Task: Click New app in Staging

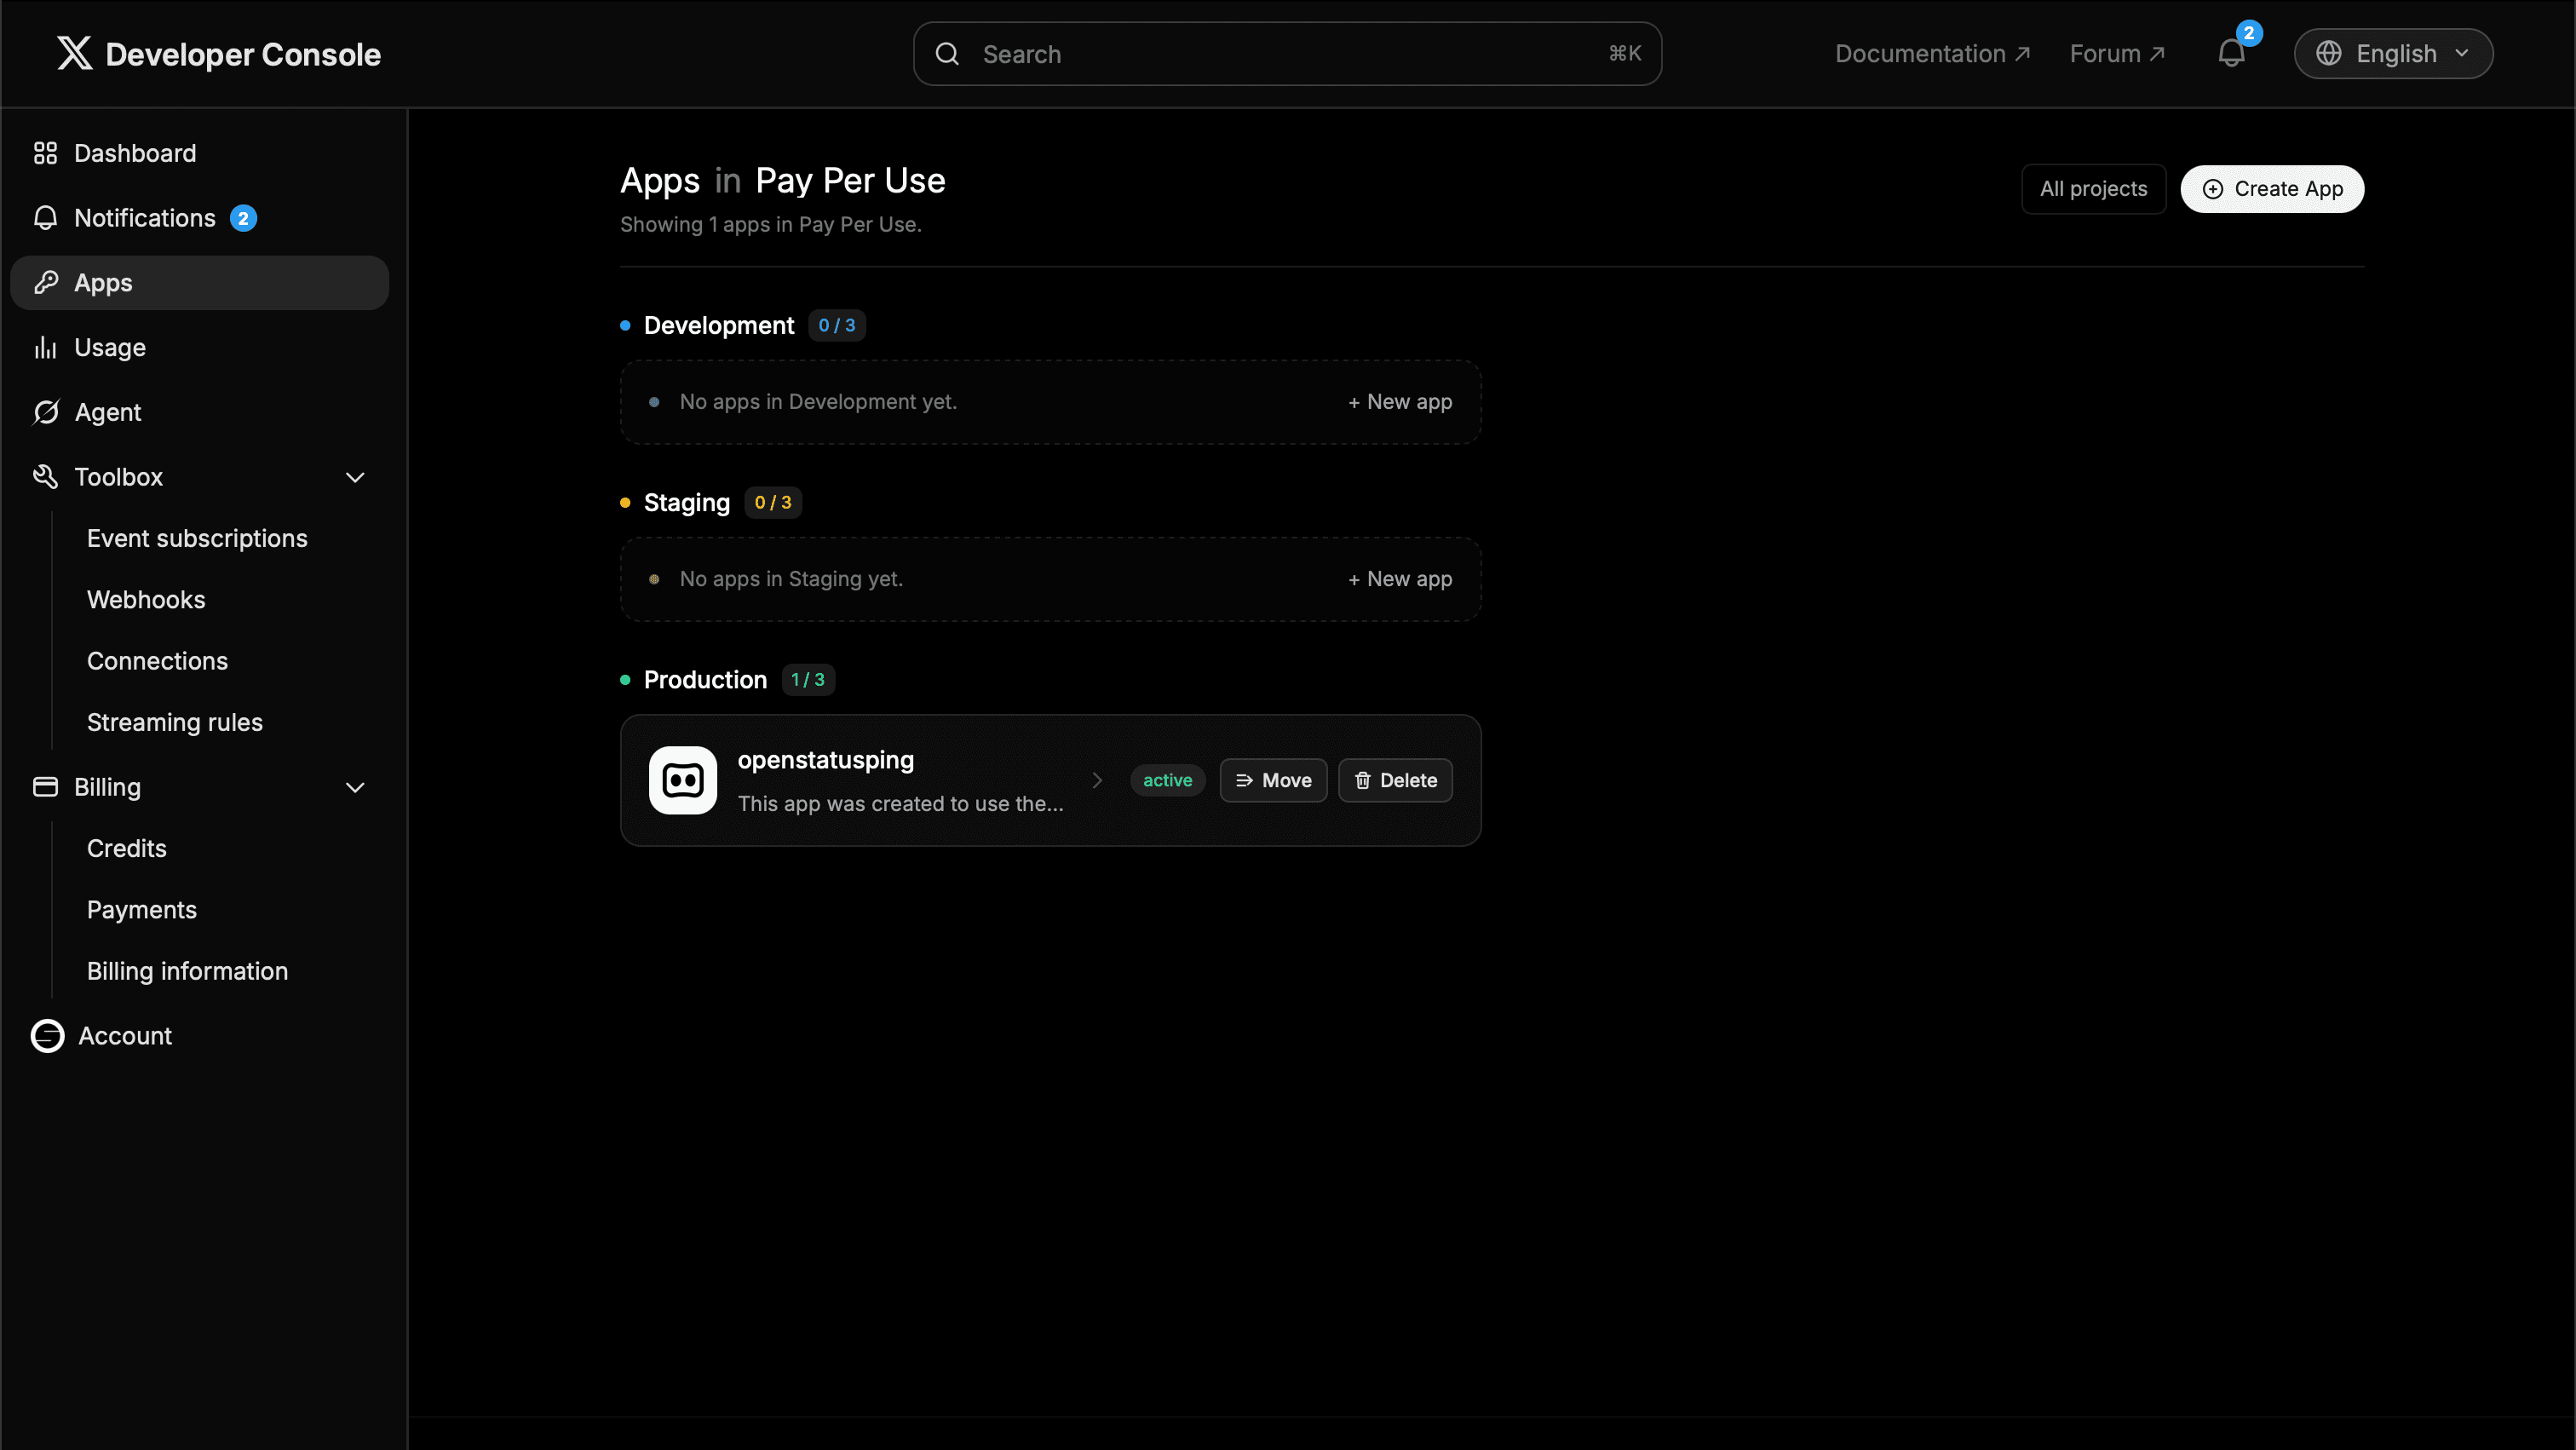Action: click(x=1400, y=579)
